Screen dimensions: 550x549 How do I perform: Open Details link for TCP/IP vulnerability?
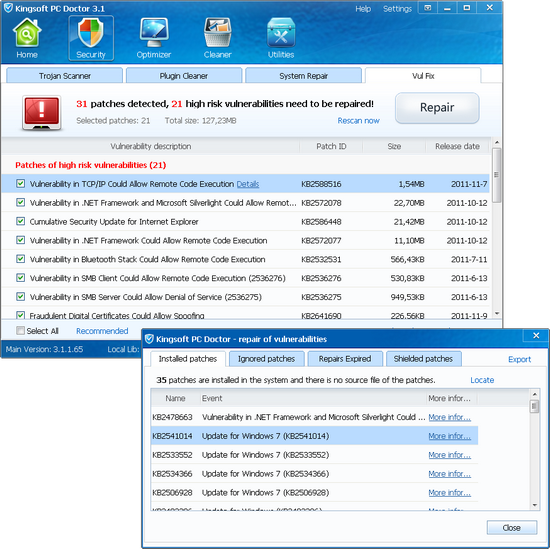pos(248,184)
